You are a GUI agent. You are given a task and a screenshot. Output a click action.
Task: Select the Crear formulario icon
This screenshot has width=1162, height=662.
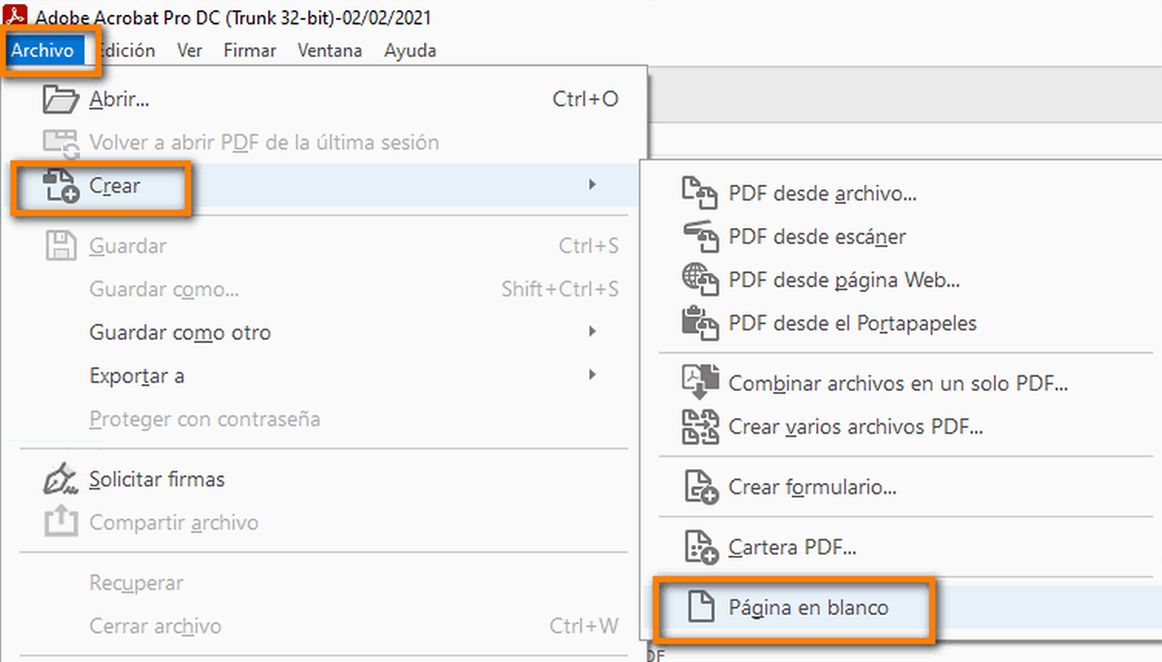702,487
